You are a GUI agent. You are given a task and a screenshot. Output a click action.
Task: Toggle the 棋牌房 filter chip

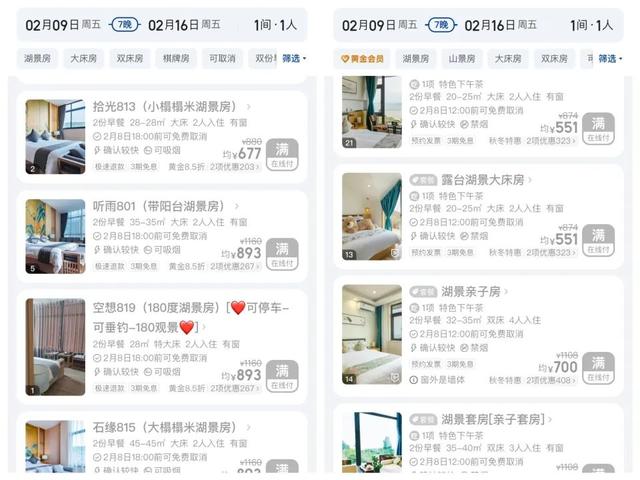tap(176, 58)
